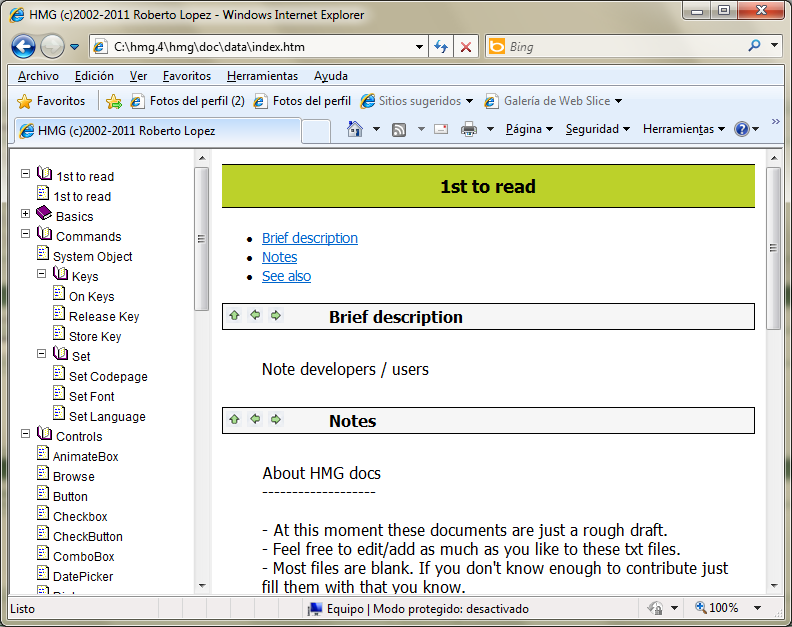Collapse the Commands tree node
Screen dimensions: 792x627
coord(25,233)
